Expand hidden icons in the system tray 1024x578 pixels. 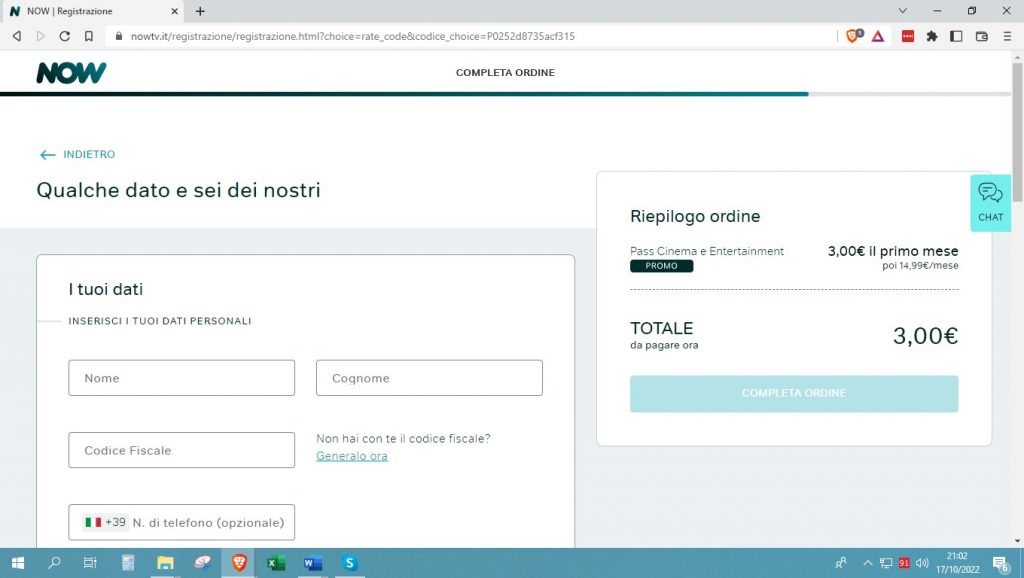point(868,563)
